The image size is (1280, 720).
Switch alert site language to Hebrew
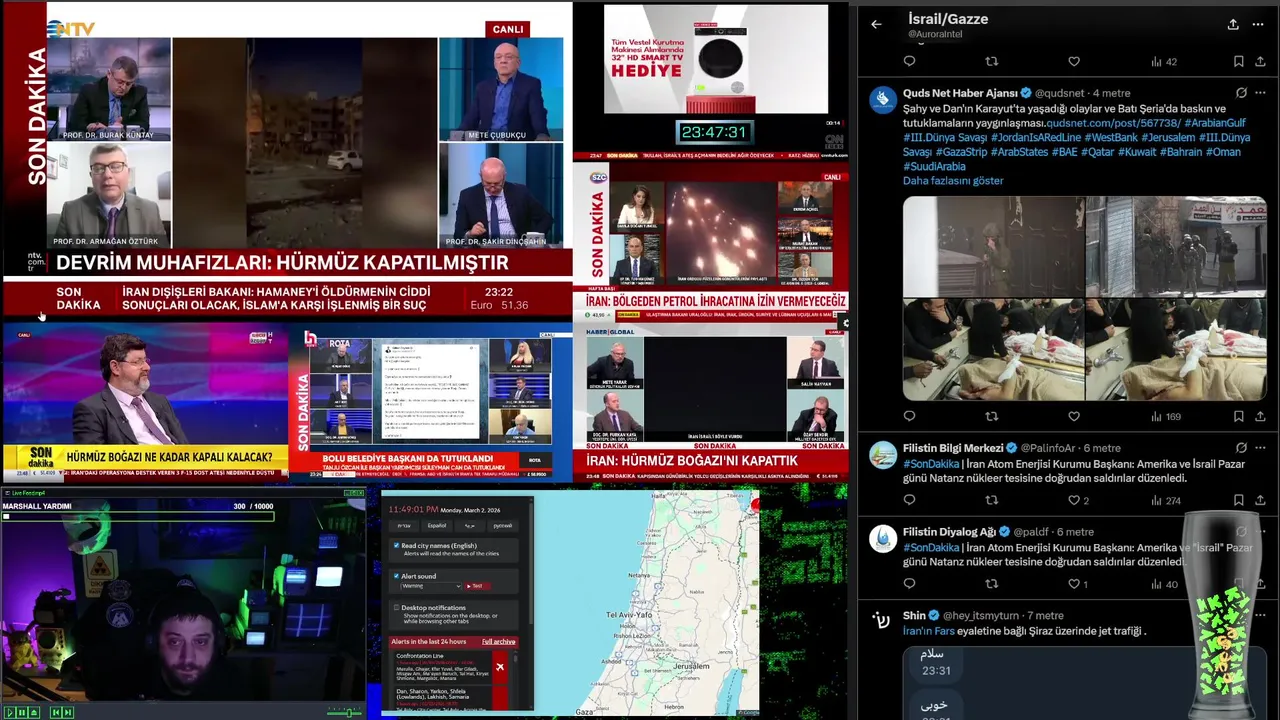click(x=405, y=525)
